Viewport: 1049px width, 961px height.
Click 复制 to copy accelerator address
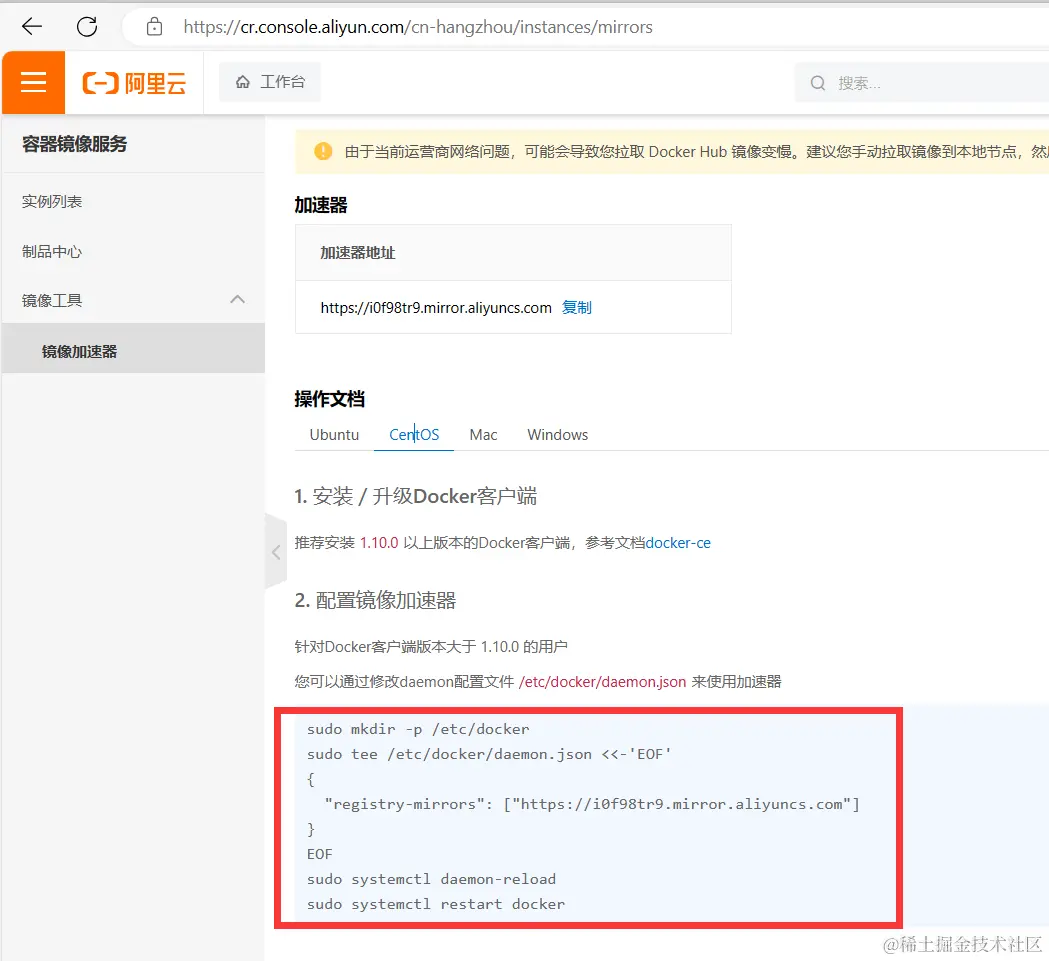point(577,307)
